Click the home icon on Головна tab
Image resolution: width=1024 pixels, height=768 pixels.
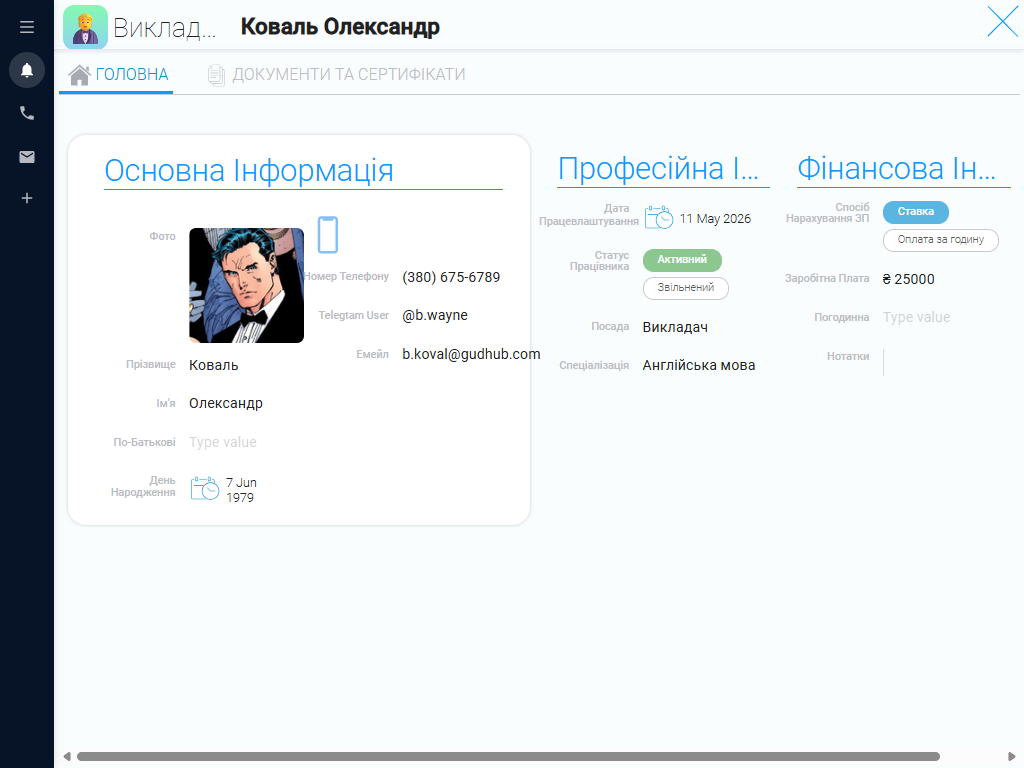(x=80, y=75)
